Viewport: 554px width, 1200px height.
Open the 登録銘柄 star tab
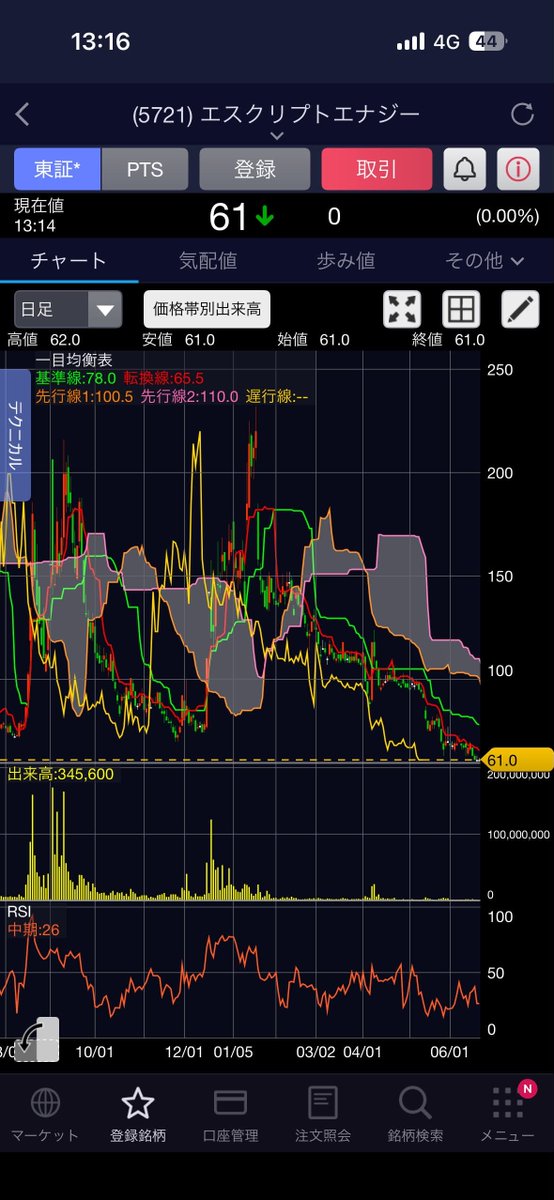(138, 1115)
